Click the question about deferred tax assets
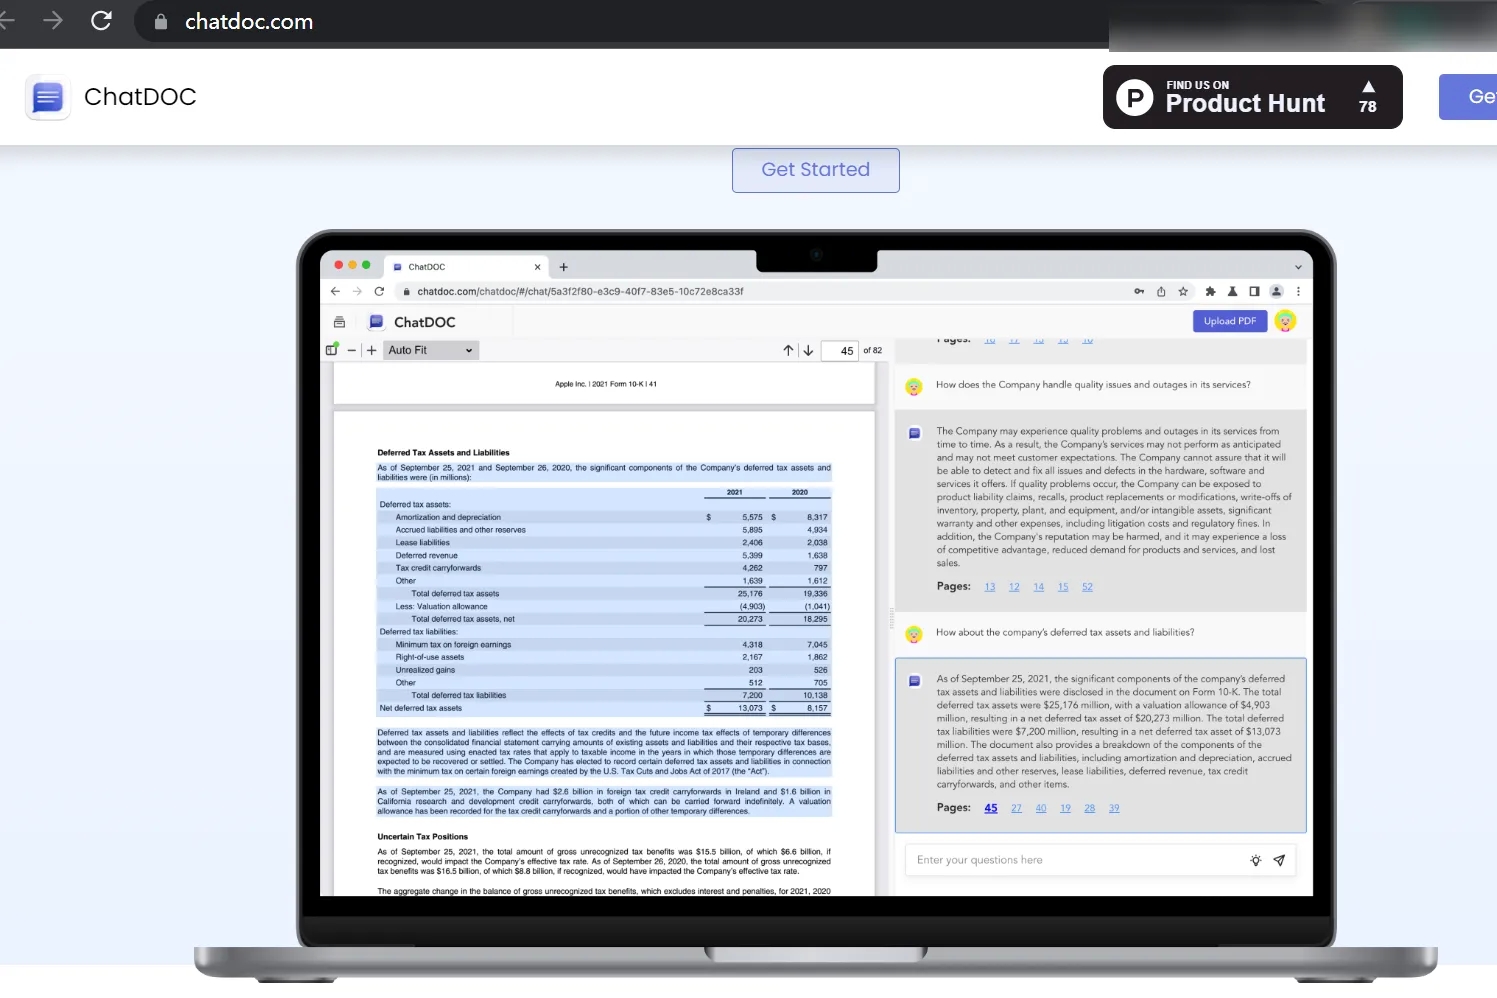 1065,633
